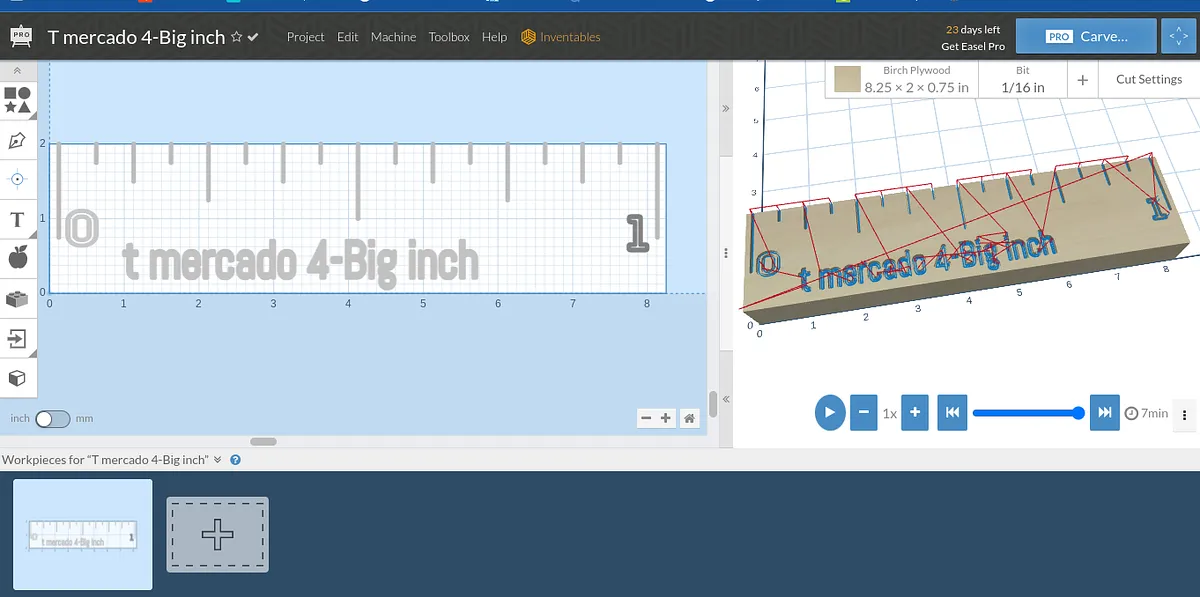Expand the Workpieces chevron dropdown
Viewport: 1200px width, 597px height.
[218, 460]
